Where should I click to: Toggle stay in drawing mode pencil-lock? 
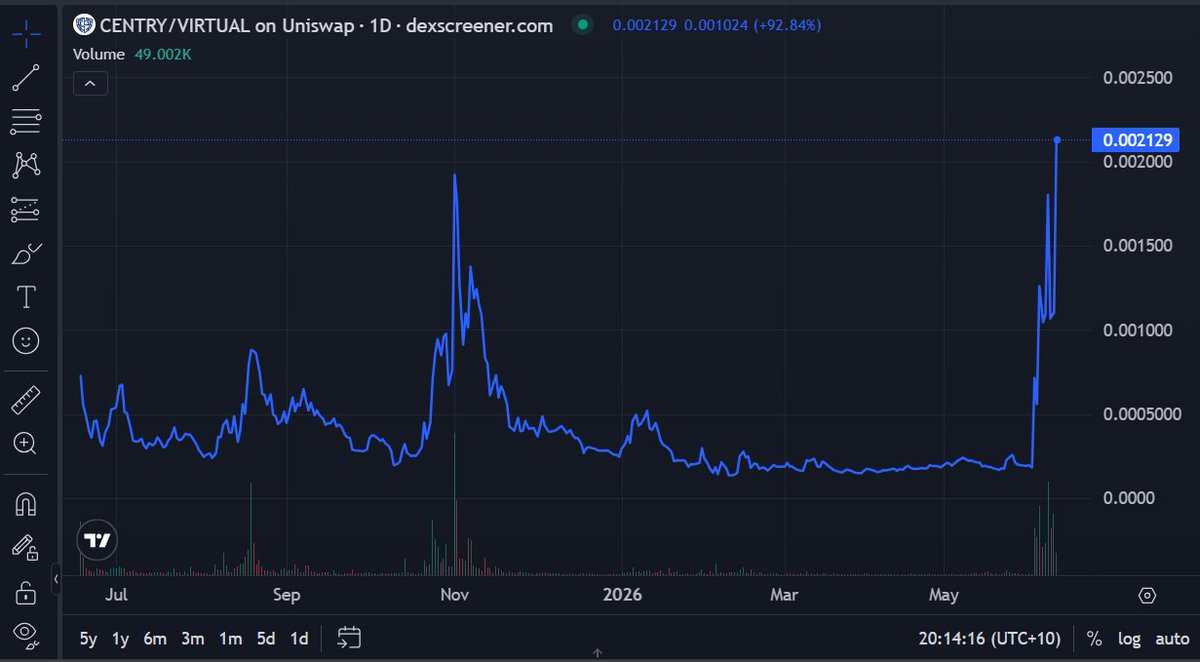coord(26,548)
